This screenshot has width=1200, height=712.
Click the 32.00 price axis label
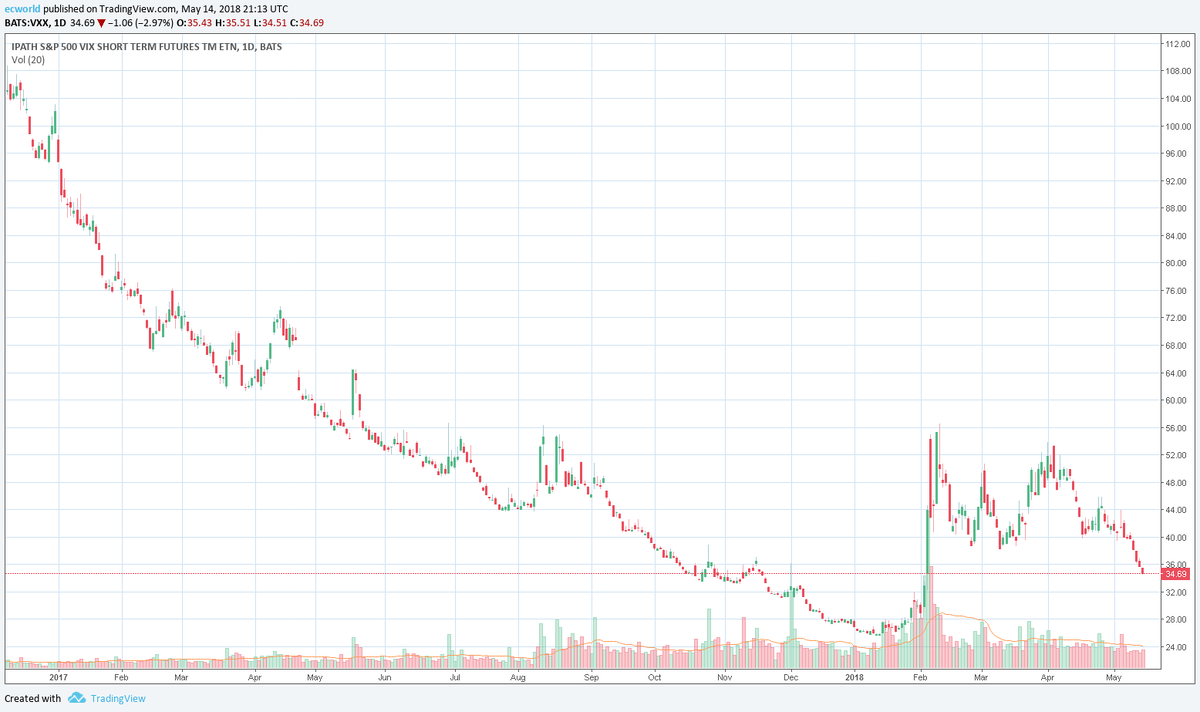click(1176, 593)
